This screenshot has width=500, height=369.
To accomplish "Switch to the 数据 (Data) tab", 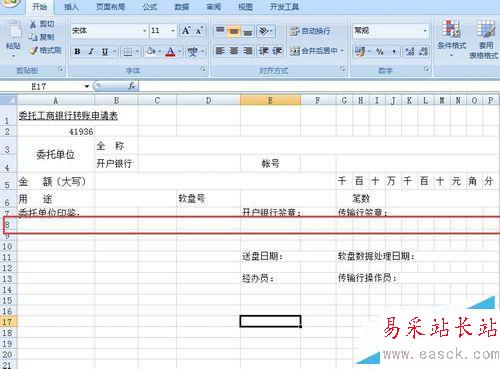I will pos(182,7).
